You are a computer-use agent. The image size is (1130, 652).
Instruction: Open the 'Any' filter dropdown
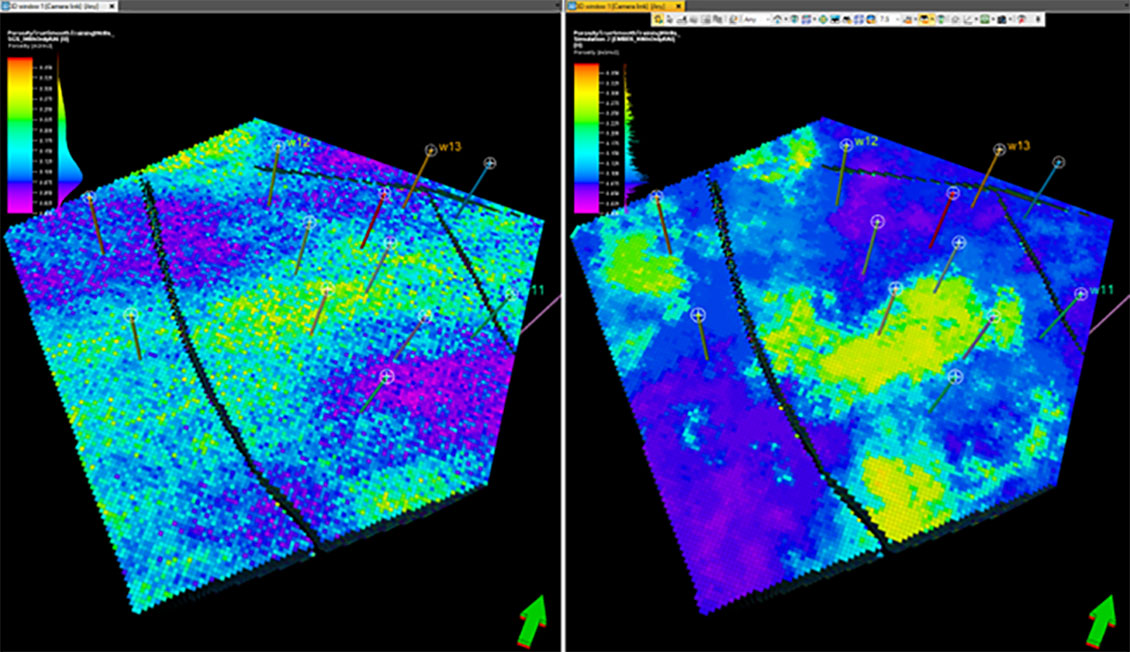(752, 17)
